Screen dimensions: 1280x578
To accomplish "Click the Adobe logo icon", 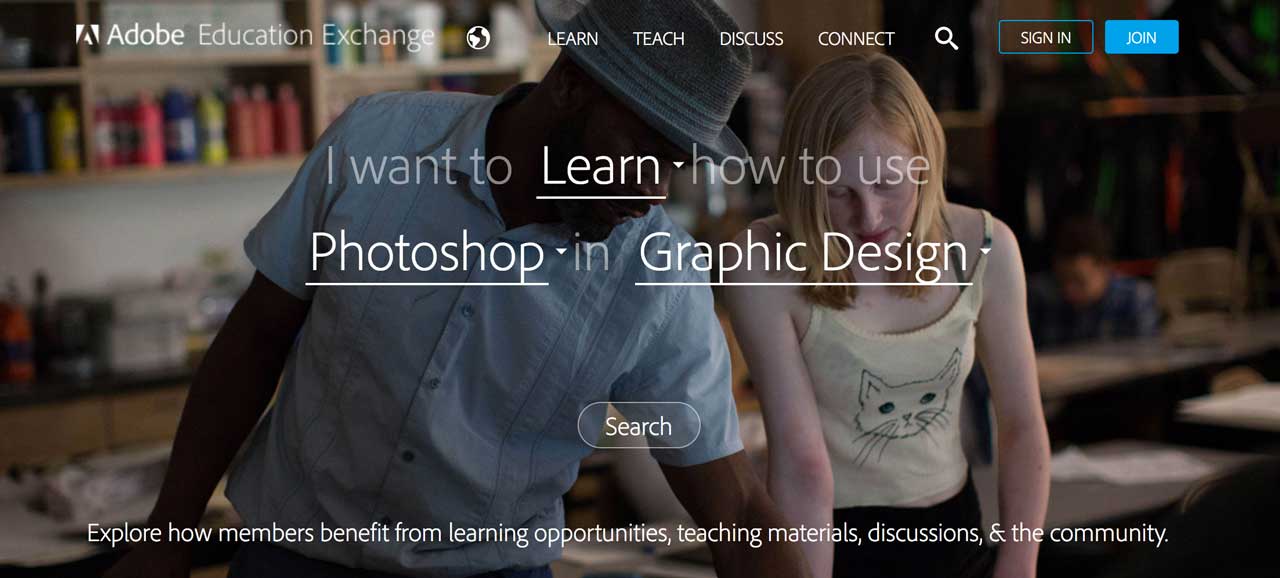I will point(87,36).
